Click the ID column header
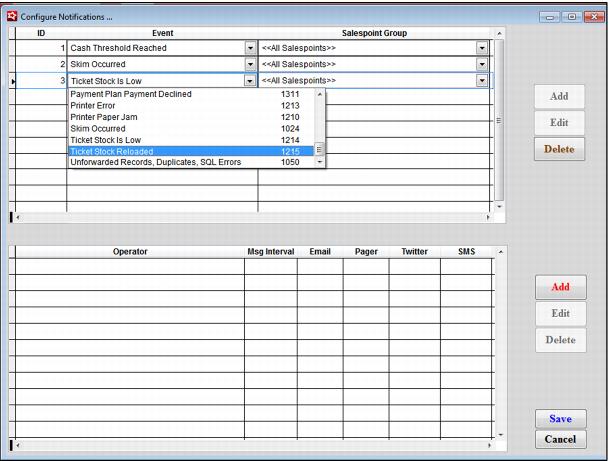Screen dimensions: 610x461 coord(41,33)
